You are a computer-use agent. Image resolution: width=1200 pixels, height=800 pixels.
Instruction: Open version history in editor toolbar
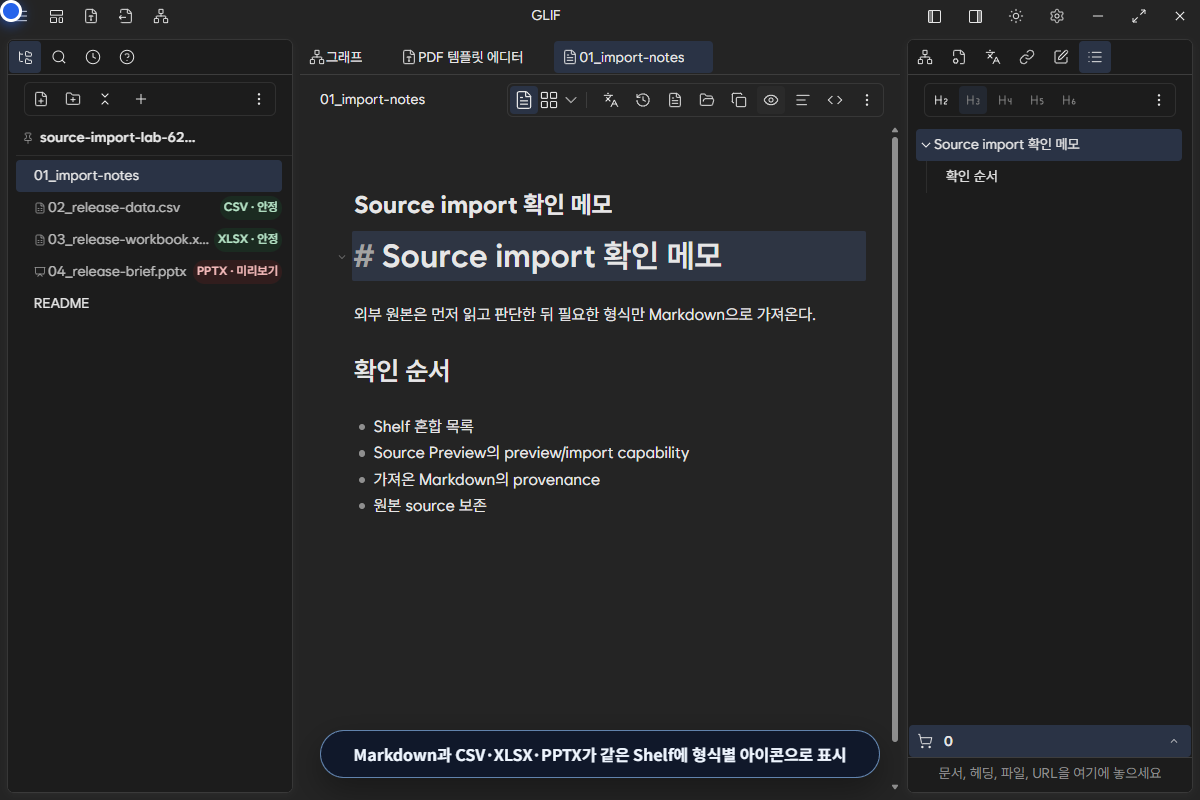click(x=643, y=100)
